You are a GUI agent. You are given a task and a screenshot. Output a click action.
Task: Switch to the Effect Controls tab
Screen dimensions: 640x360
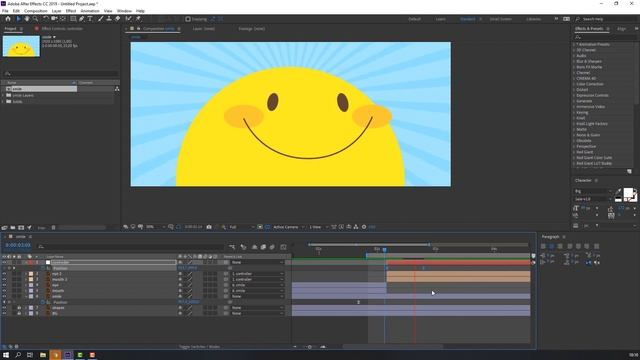click(62, 29)
